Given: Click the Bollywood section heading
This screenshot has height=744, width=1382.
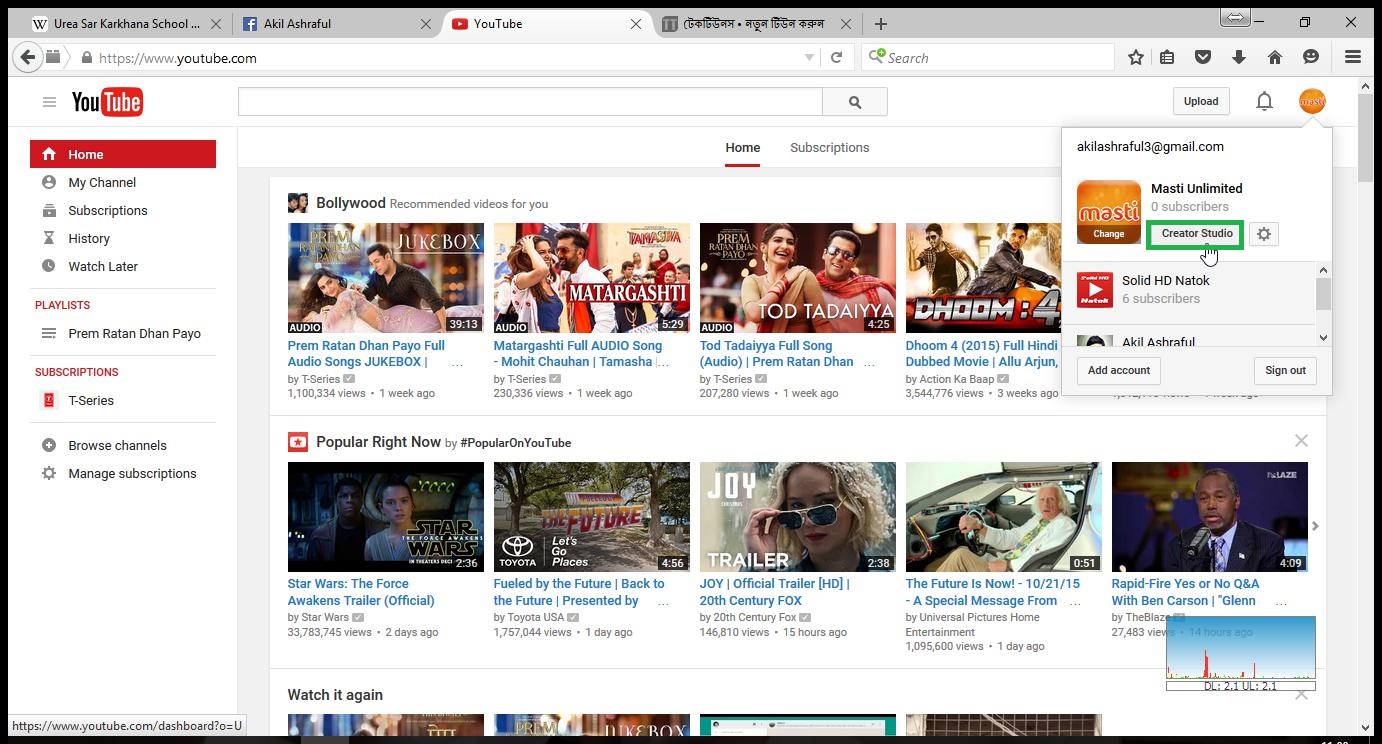Looking at the screenshot, I should [351, 203].
